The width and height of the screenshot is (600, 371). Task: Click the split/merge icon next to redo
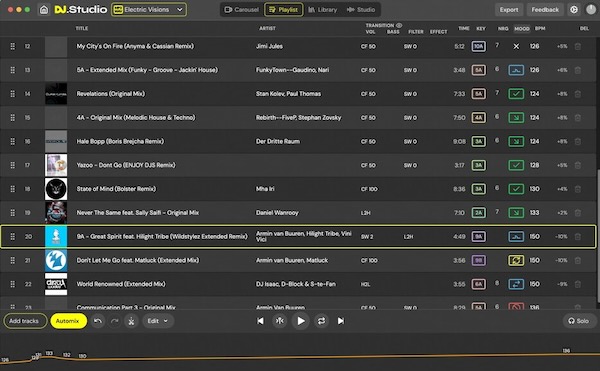pyautogui.click(x=131, y=321)
